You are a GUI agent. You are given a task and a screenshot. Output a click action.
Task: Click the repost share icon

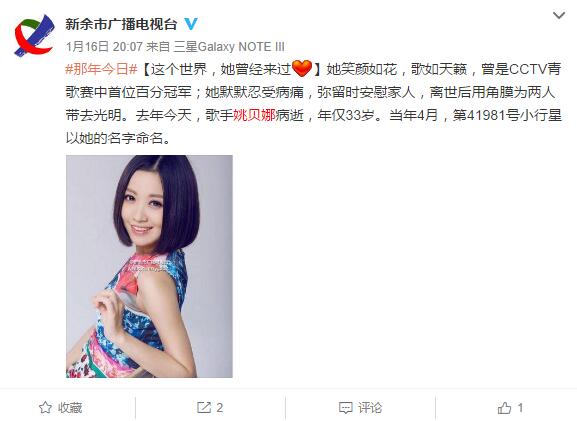pyautogui.click(x=204, y=407)
